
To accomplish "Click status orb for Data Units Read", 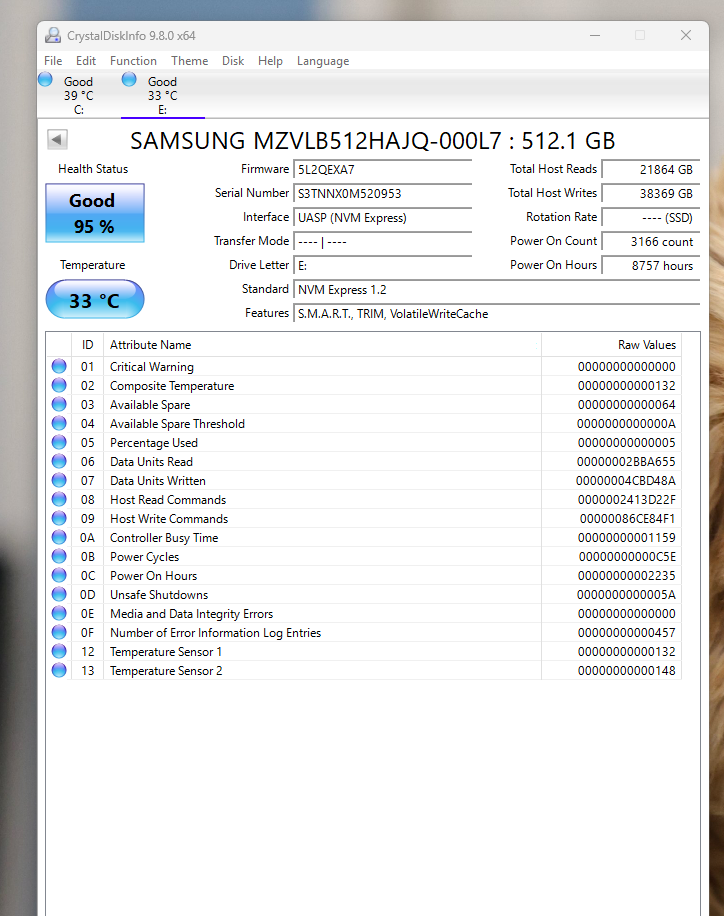I will click(x=59, y=461).
